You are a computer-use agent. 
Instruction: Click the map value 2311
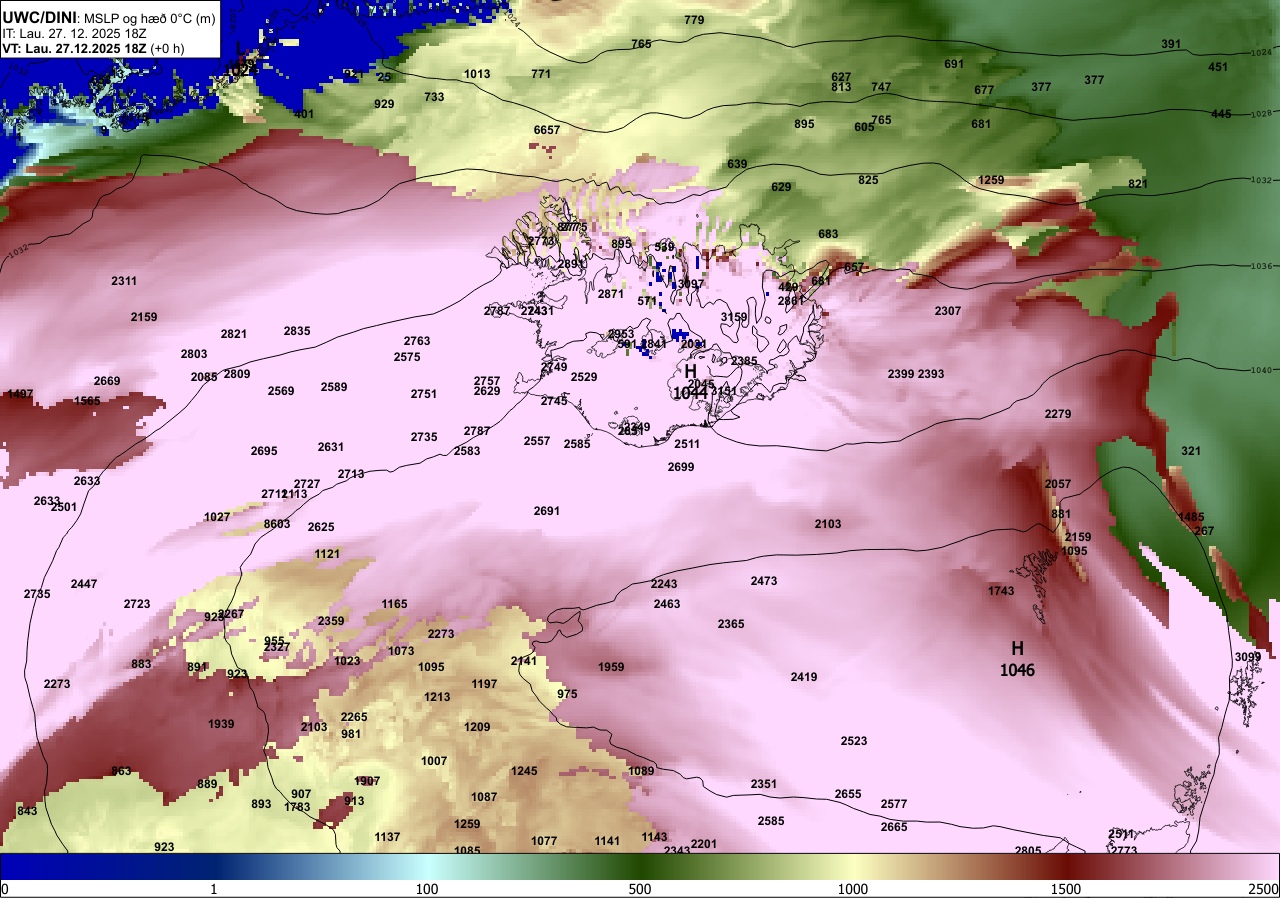coord(124,281)
